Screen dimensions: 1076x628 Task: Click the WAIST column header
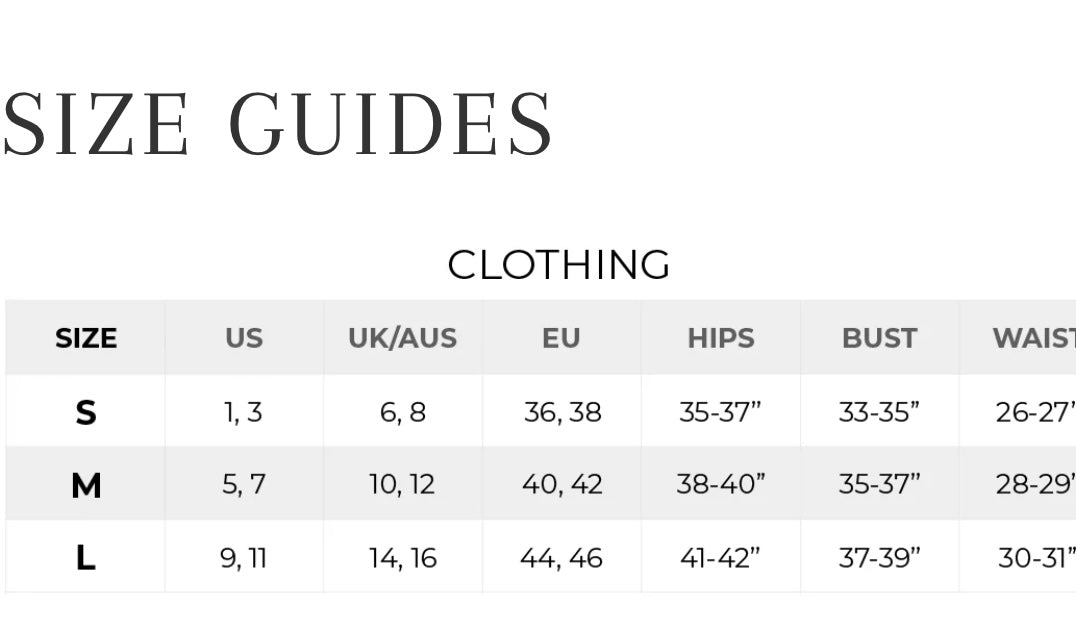click(x=1033, y=338)
